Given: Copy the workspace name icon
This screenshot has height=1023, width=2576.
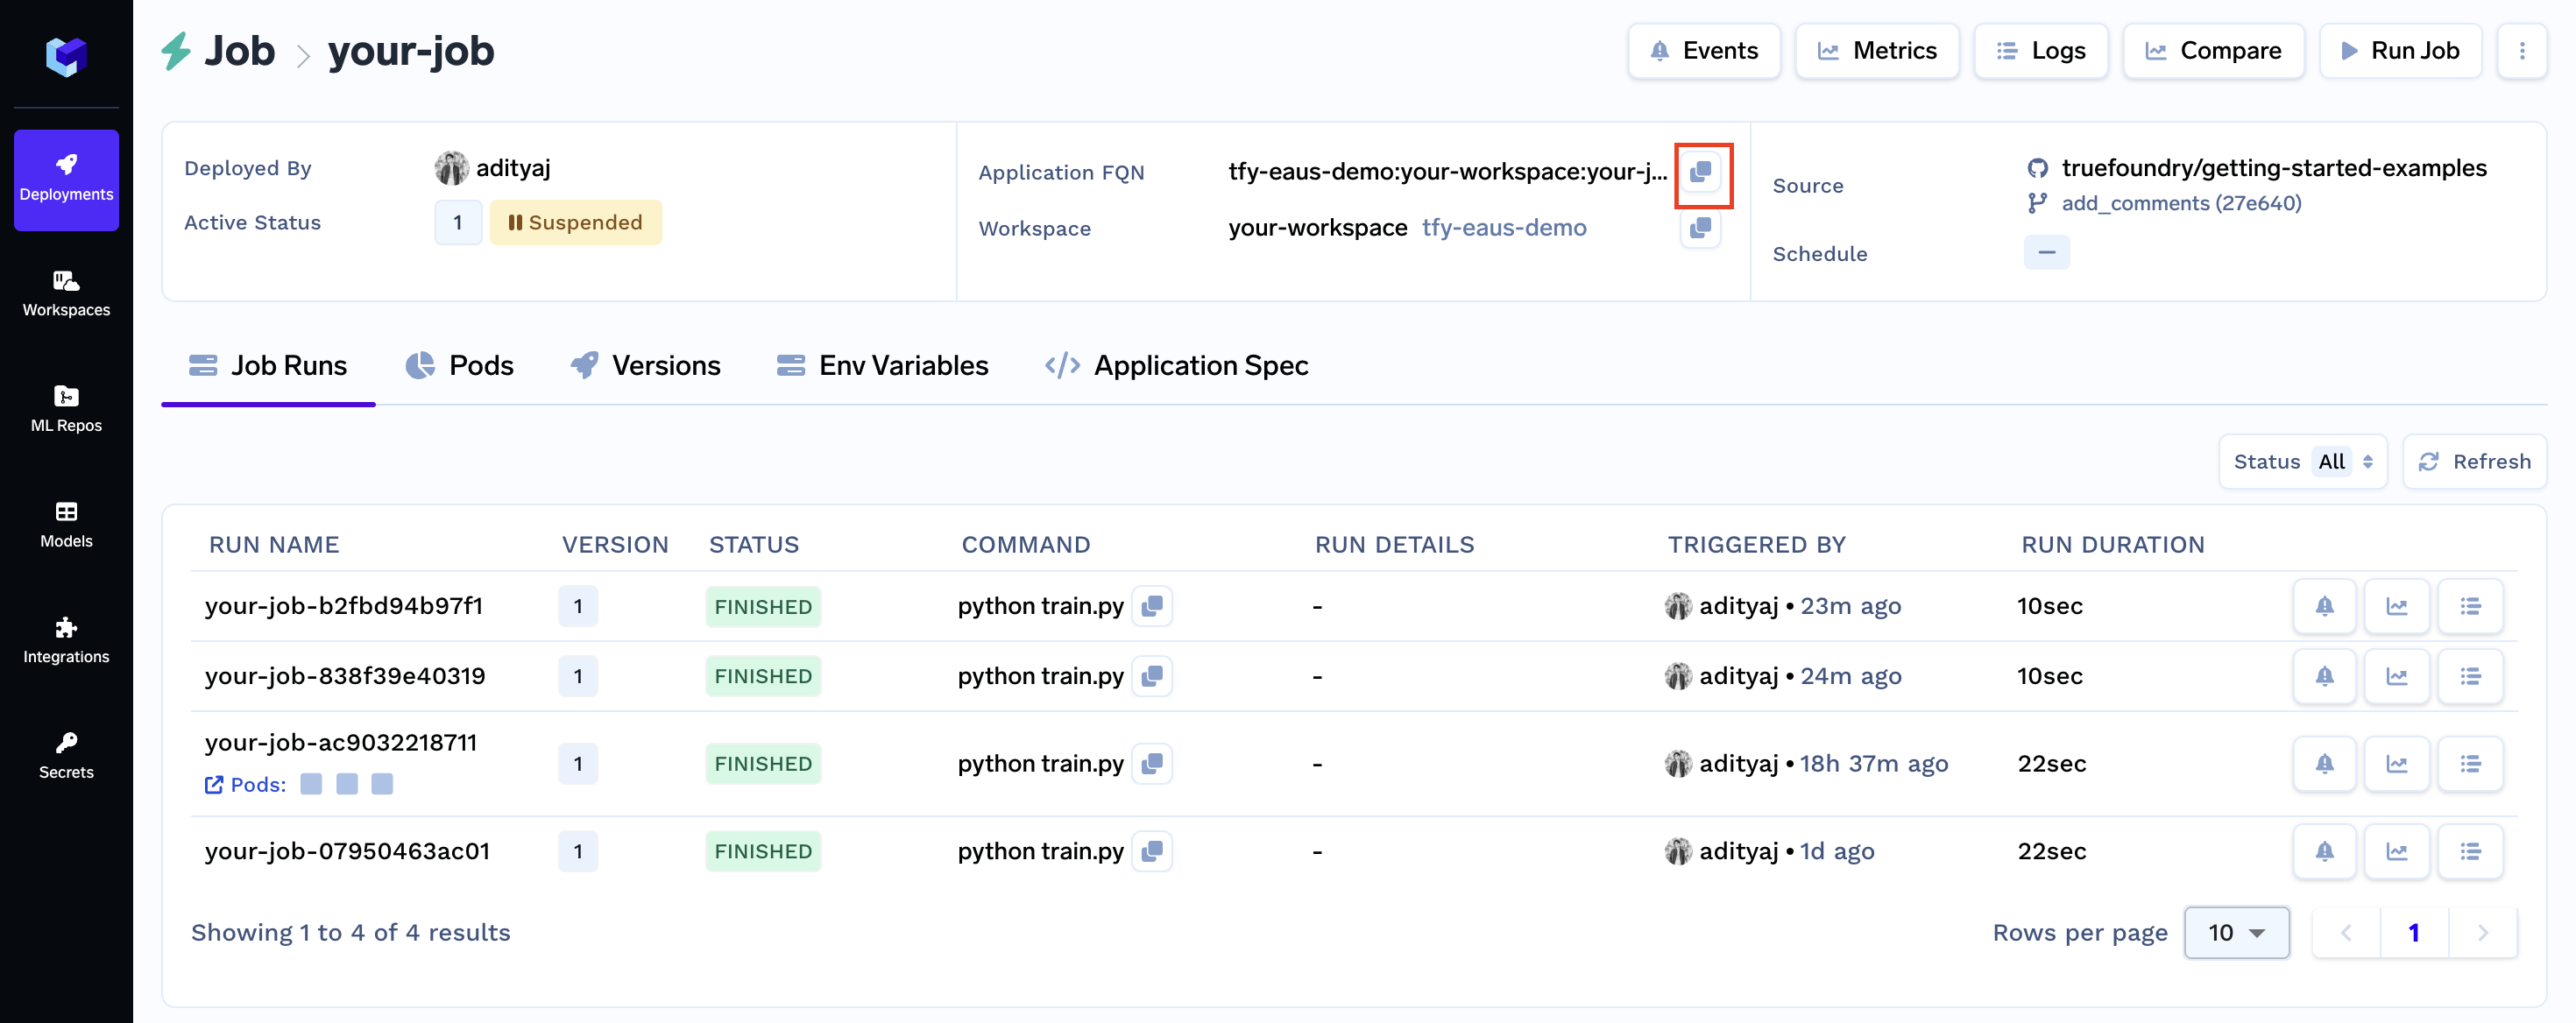Looking at the screenshot, I should click(1699, 229).
